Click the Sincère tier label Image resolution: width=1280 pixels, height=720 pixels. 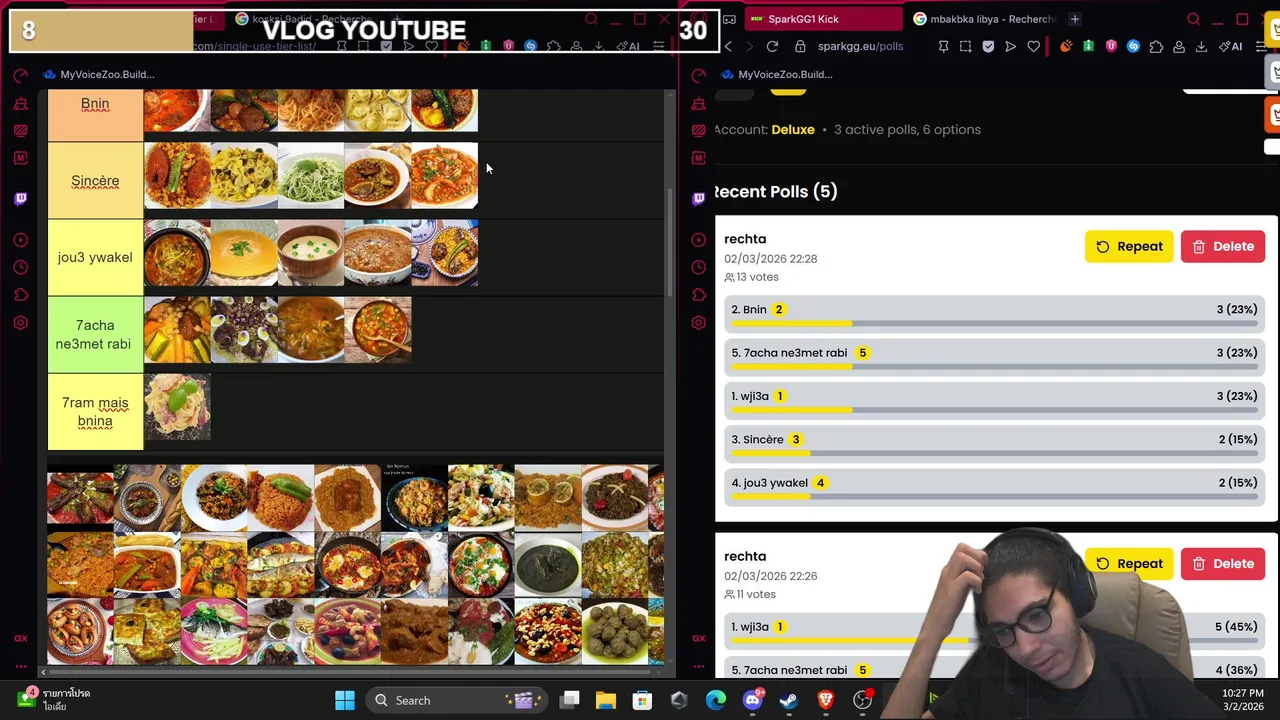click(x=95, y=181)
